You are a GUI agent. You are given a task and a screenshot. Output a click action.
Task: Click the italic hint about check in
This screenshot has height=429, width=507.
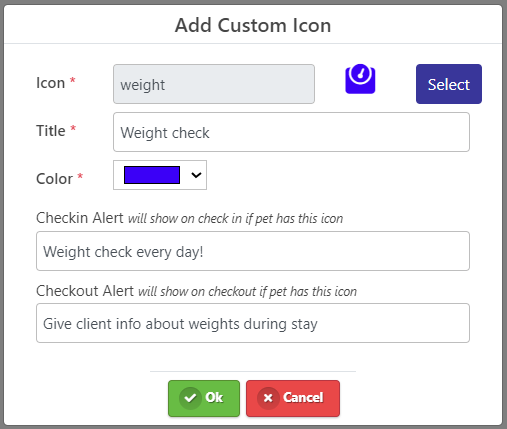[x=236, y=219]
